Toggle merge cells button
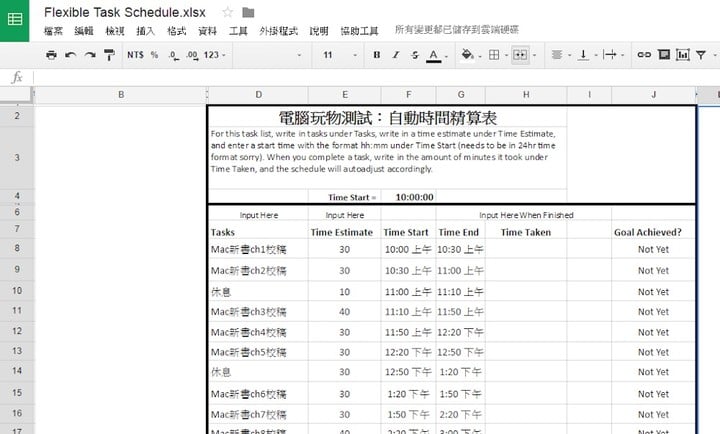The height and width of the screenshot is (434, 720). pos(520,55)
